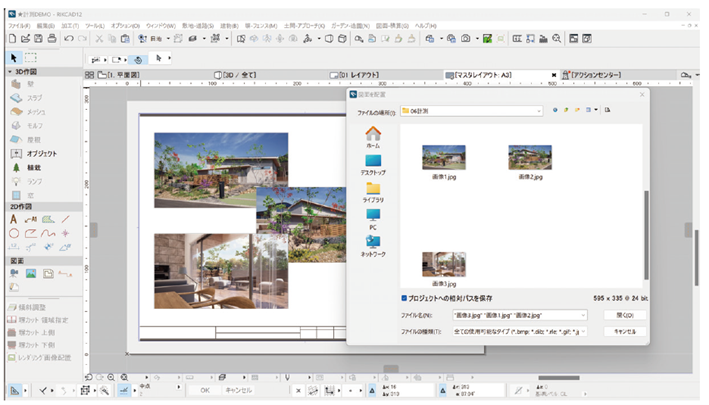Image resolution: width=709 pixels, height=405 pixels.
Task: Click the Save icon in the toolbar
Action: coord(38,38)
